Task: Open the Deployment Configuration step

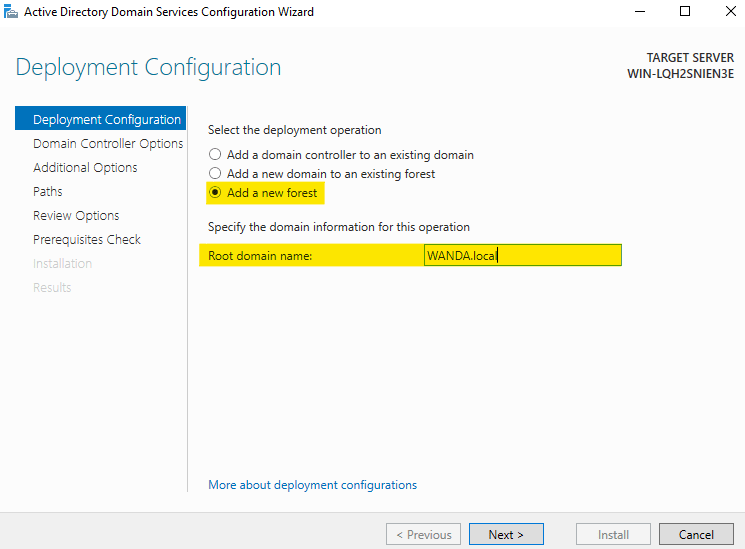Action: [100, 118]
